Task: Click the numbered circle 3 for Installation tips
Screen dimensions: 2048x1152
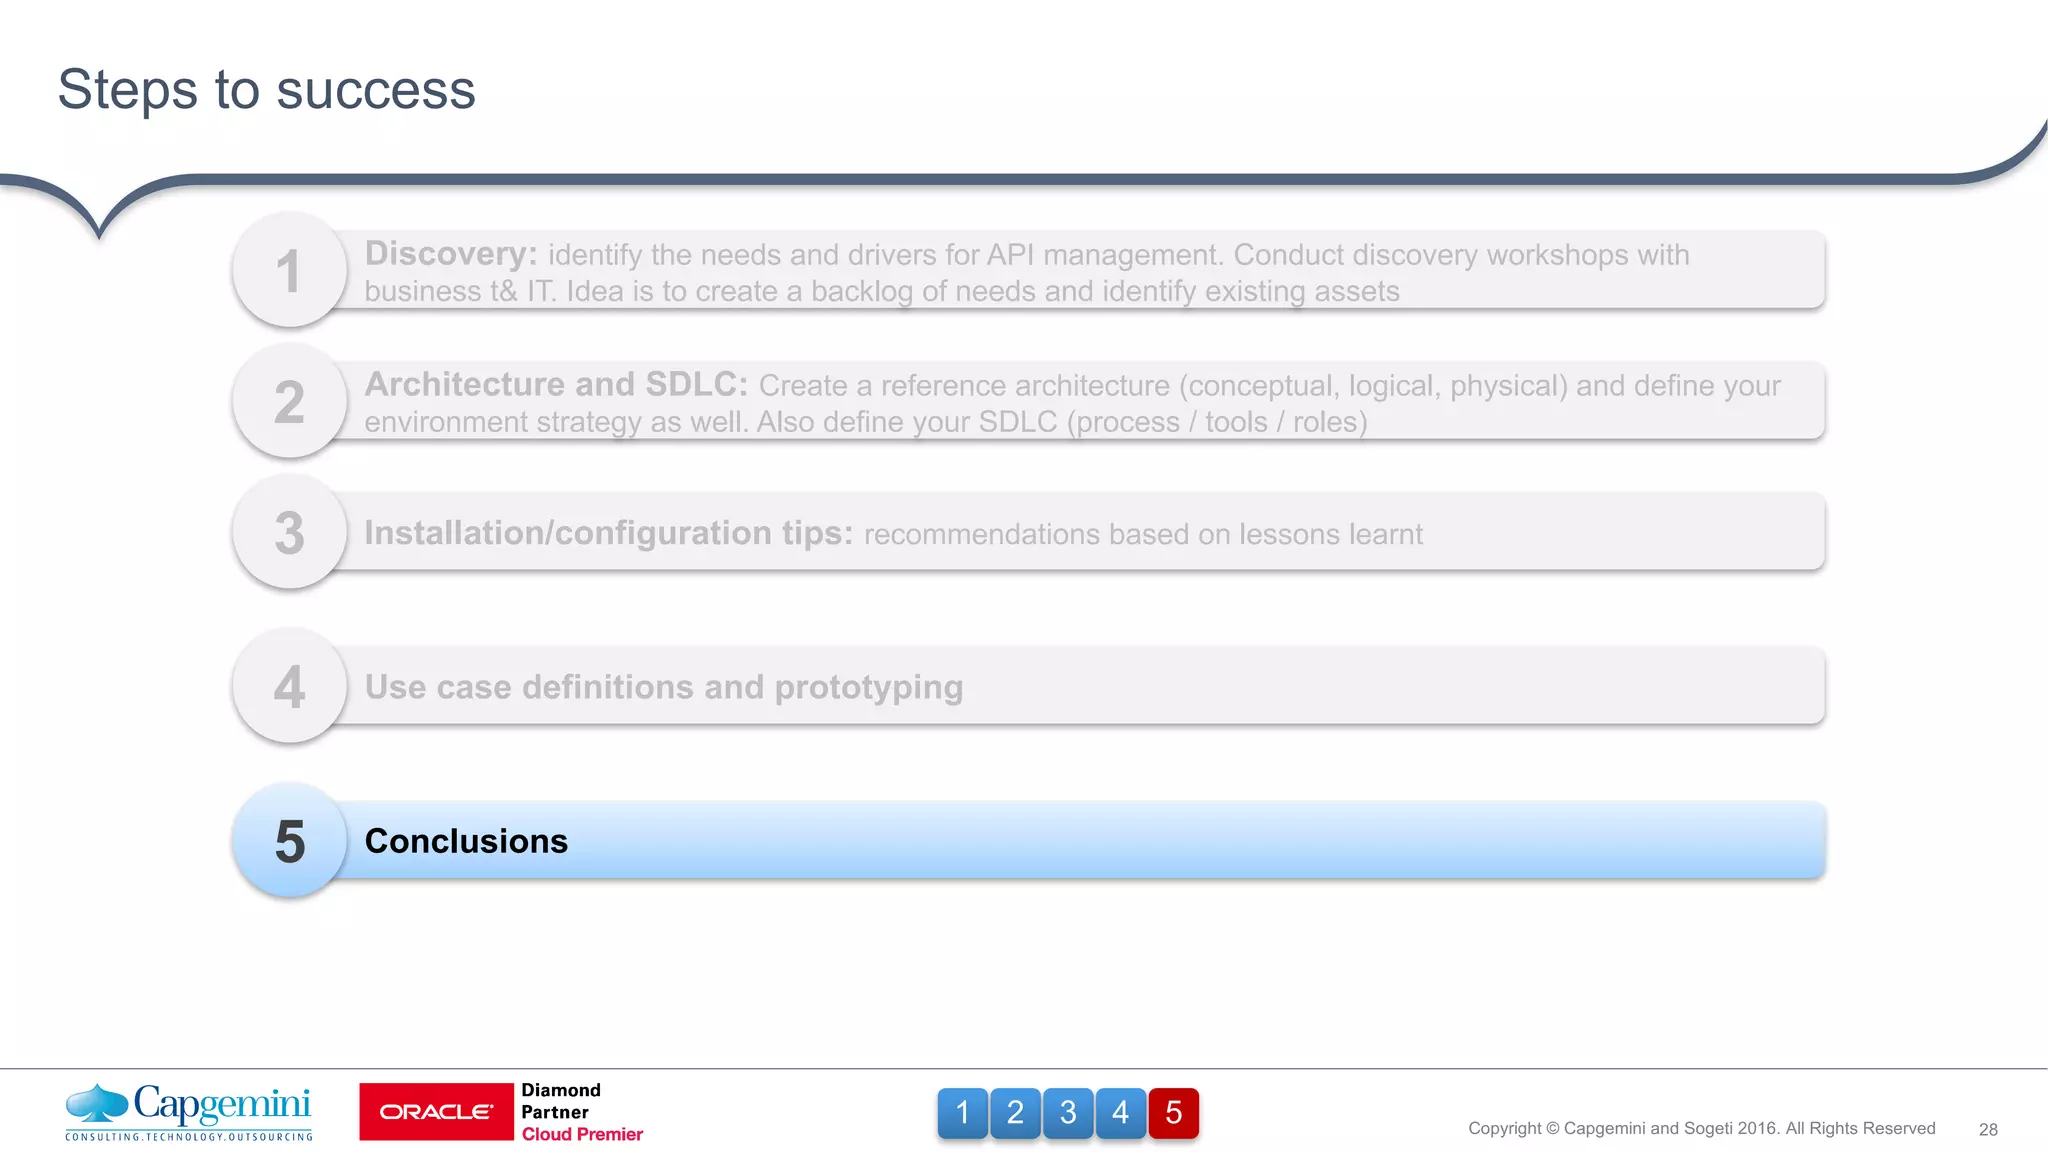Action: (x=289, y=533)
